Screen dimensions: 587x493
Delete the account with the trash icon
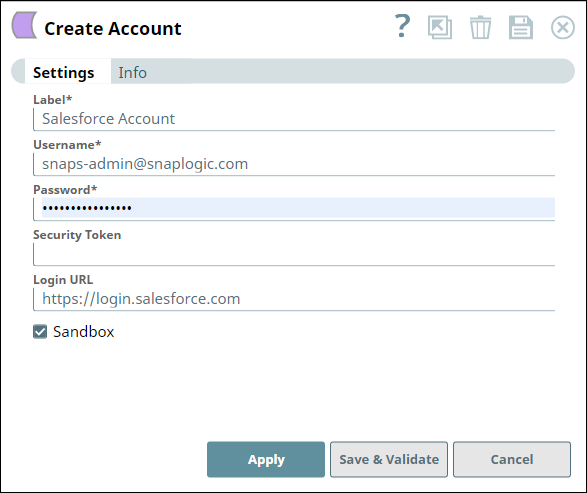coord(480,27)
